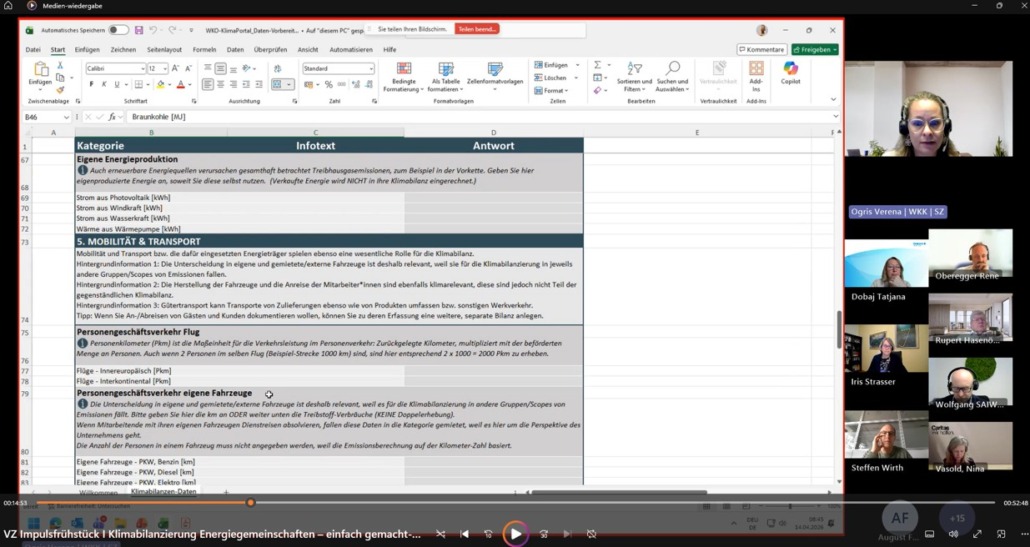The width and height of the screenshot is (1030, 547).
Task: Toggle shuffle playback in the media player
Action: point(440,534)
